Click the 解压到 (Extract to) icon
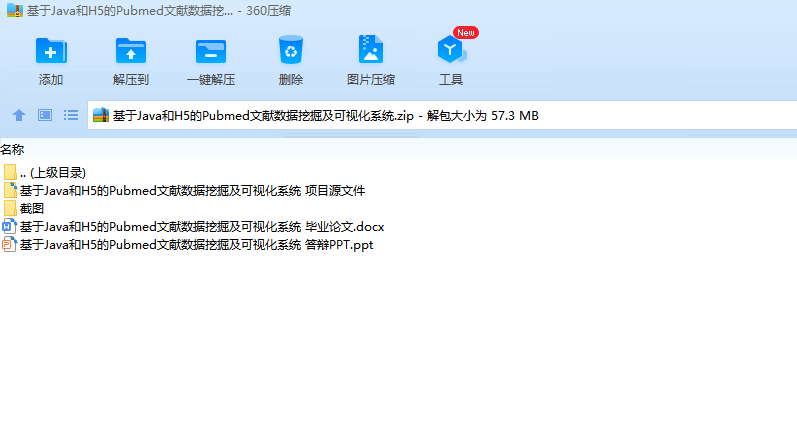Image resolution: width=797 pixels, height=425 pixels. 131,51
